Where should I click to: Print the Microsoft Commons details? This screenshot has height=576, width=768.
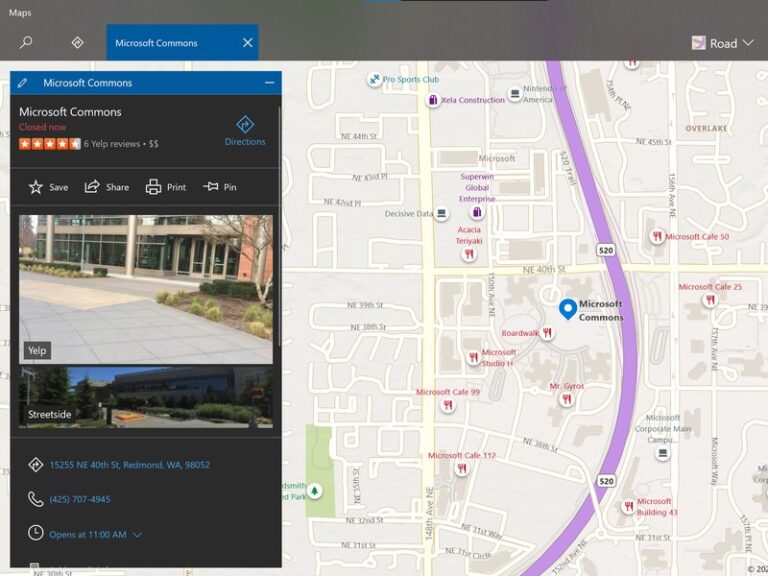click(x=166, y=187)
